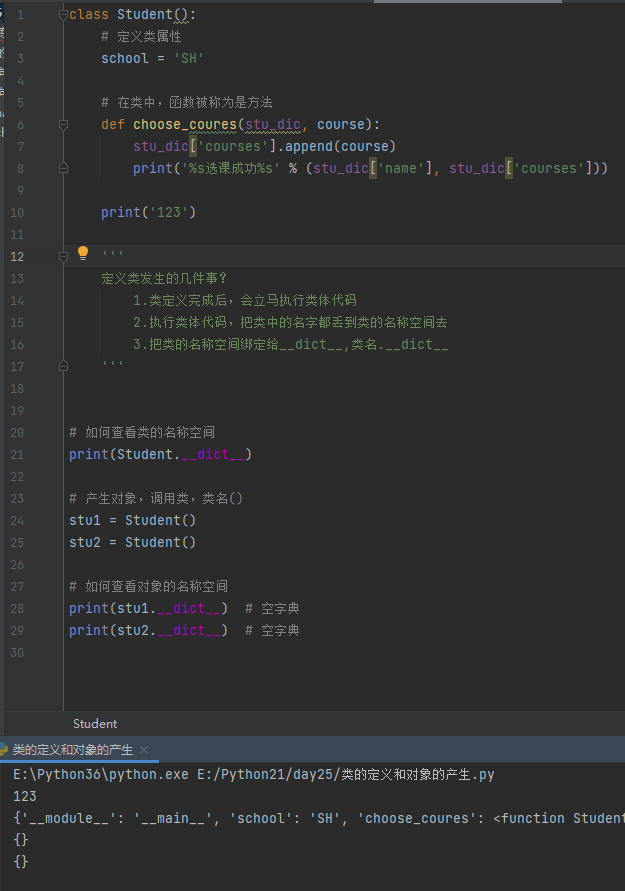
Task: Click line number 12 in gutter
Action: (x=17, y=257)
